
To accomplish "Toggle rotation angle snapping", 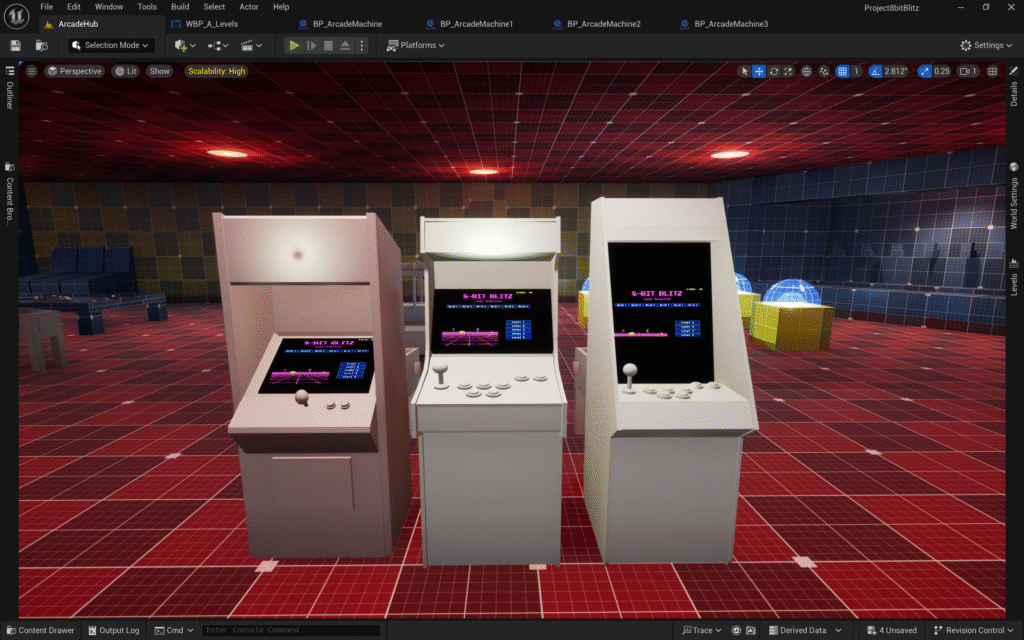I will (x=876, y=71).
